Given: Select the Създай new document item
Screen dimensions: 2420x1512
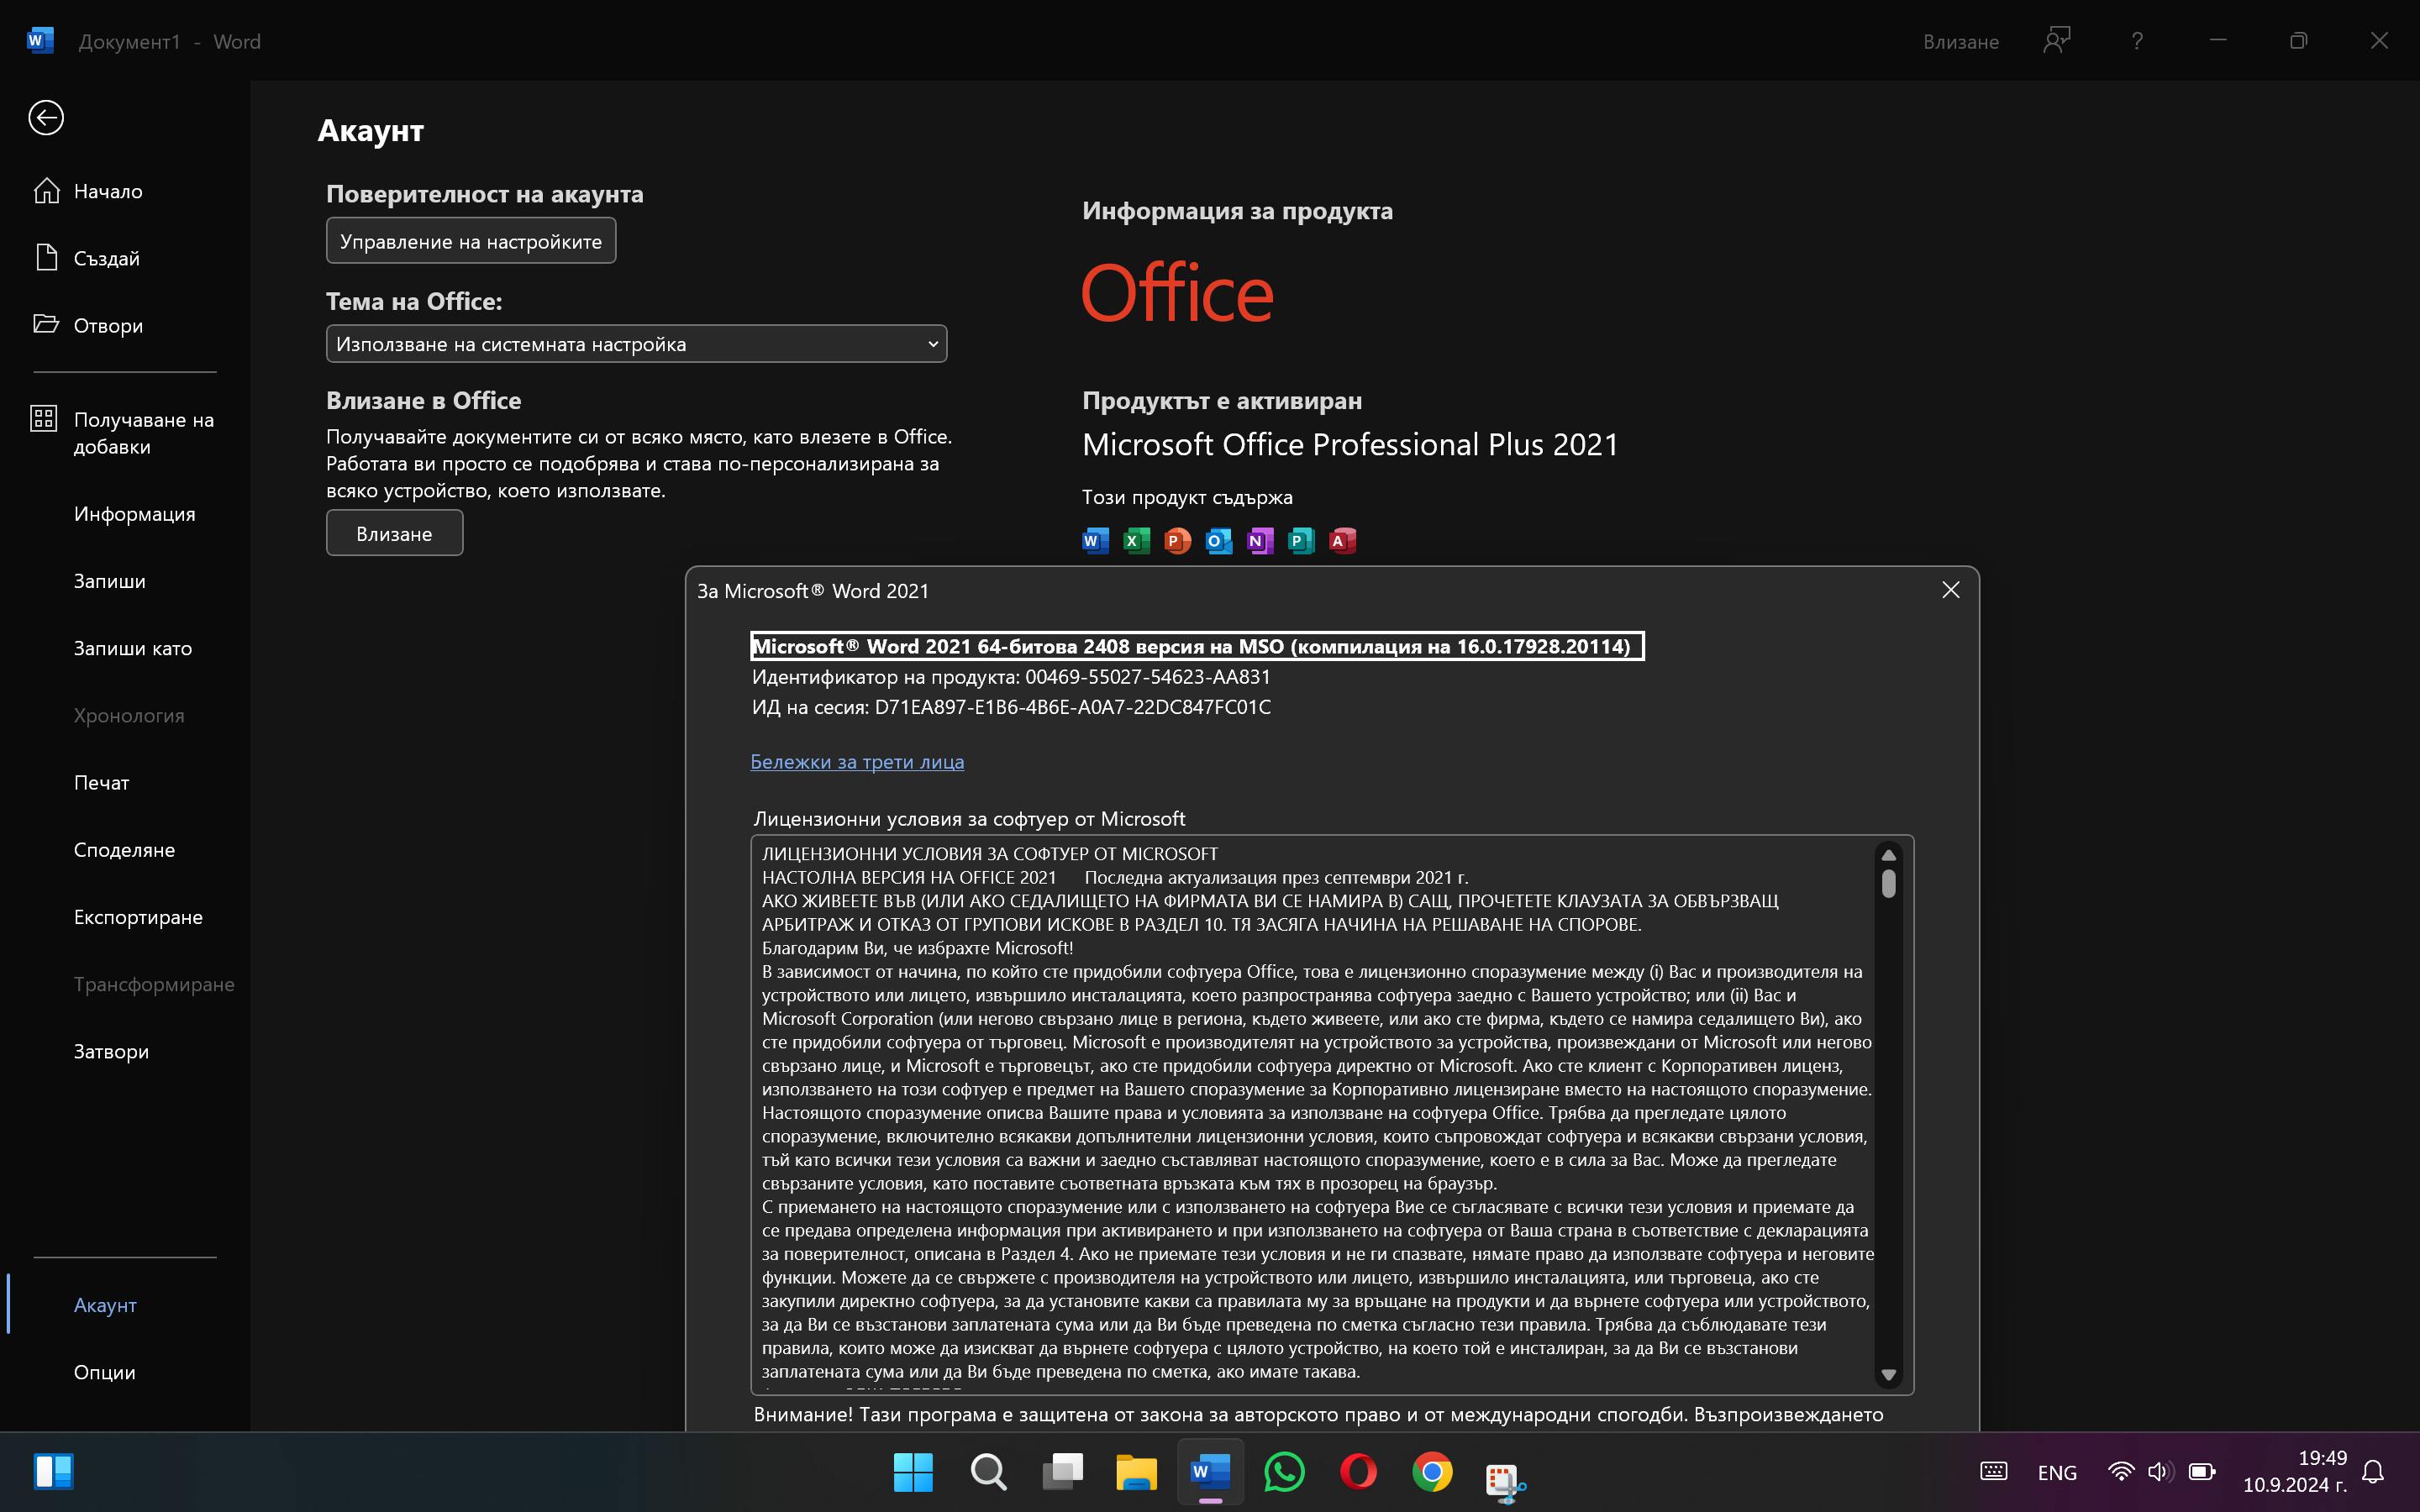Looking at the screenshot, I should (x=106, y=258).
